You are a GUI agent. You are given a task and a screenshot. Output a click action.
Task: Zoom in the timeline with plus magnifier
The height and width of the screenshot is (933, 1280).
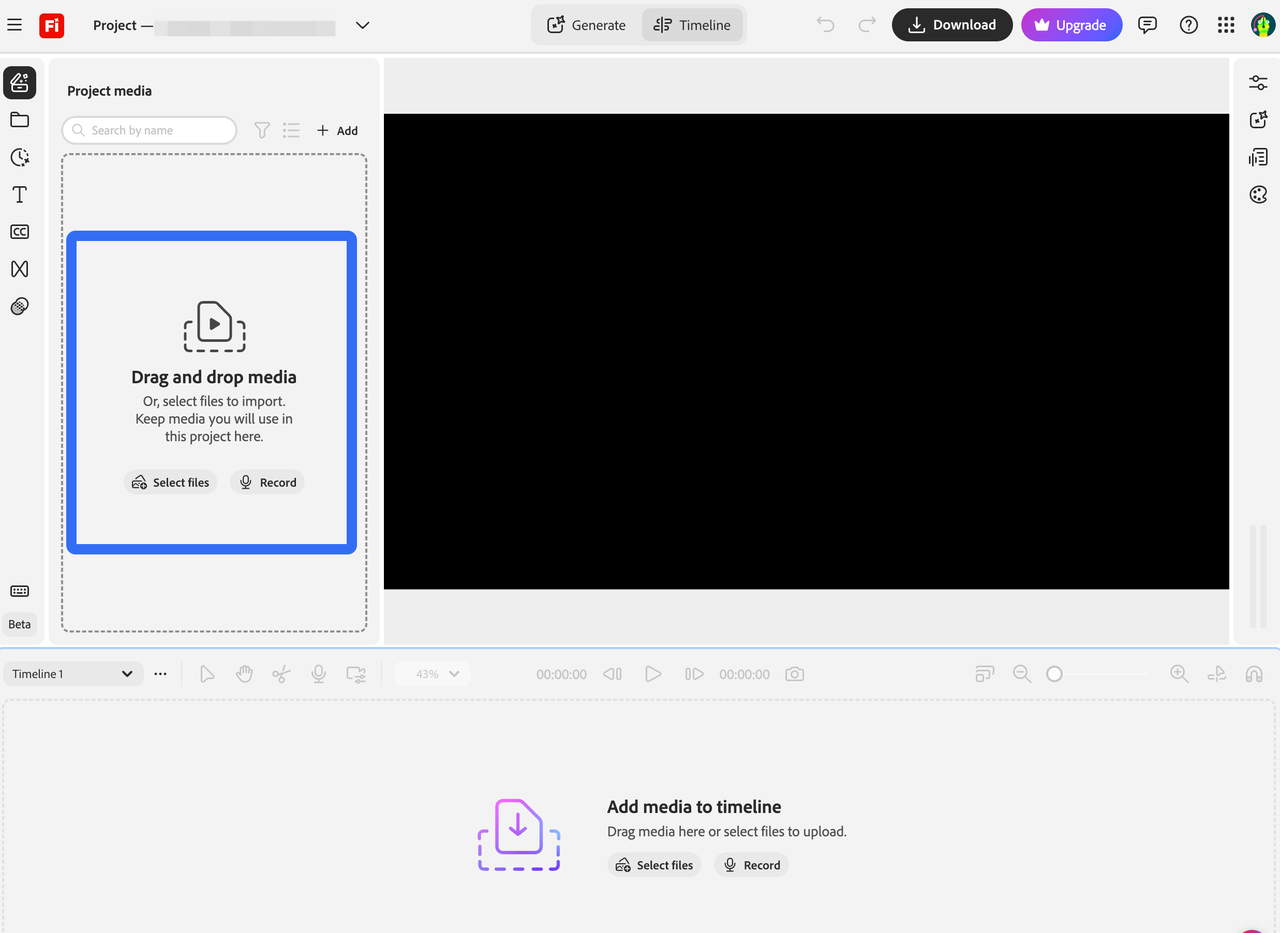[1179, 674]
